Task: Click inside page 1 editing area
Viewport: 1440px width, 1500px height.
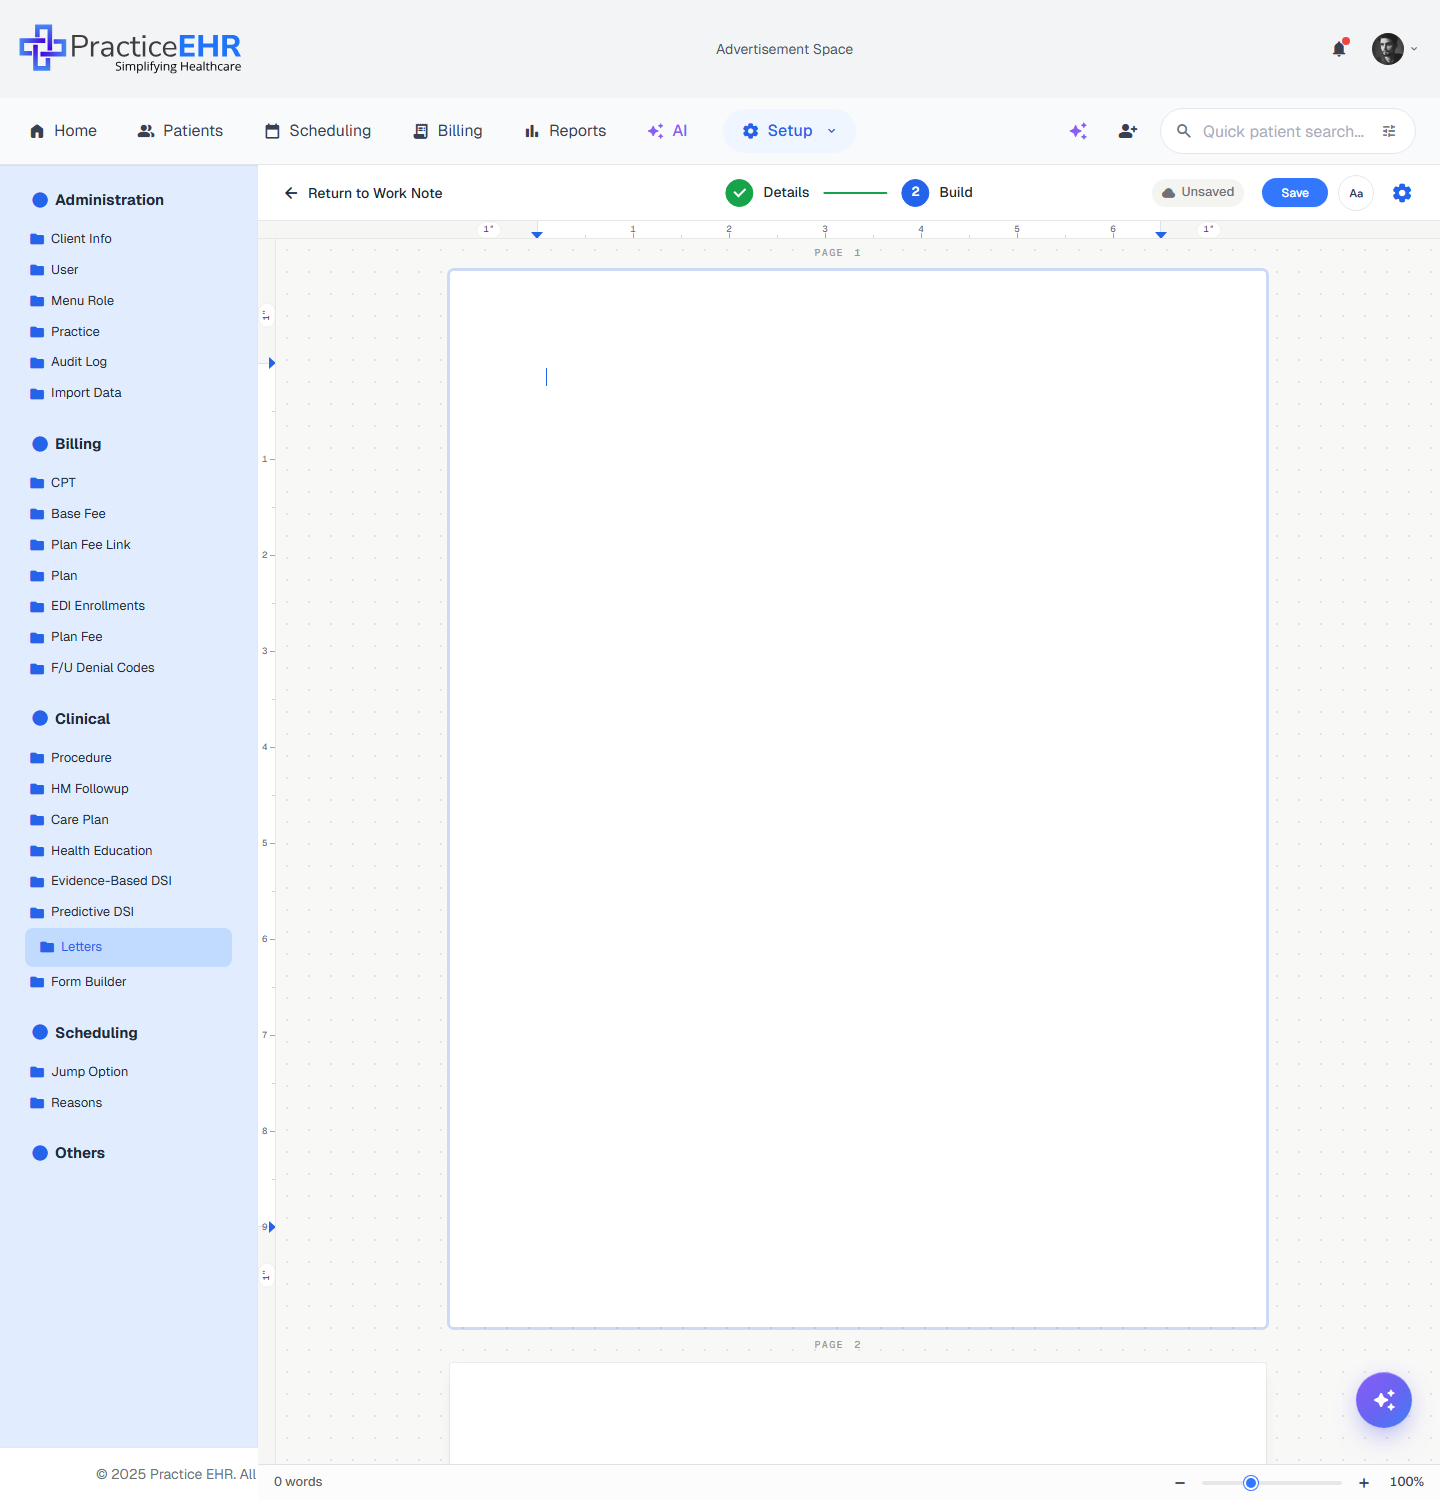Action: tap(858, 799)
